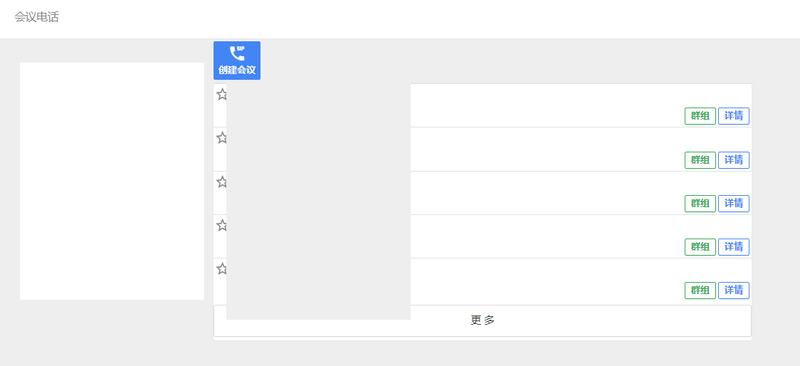Toggle favorite star on the first meeting row
The image size is (800, 366).
click(x=221, y=94)
